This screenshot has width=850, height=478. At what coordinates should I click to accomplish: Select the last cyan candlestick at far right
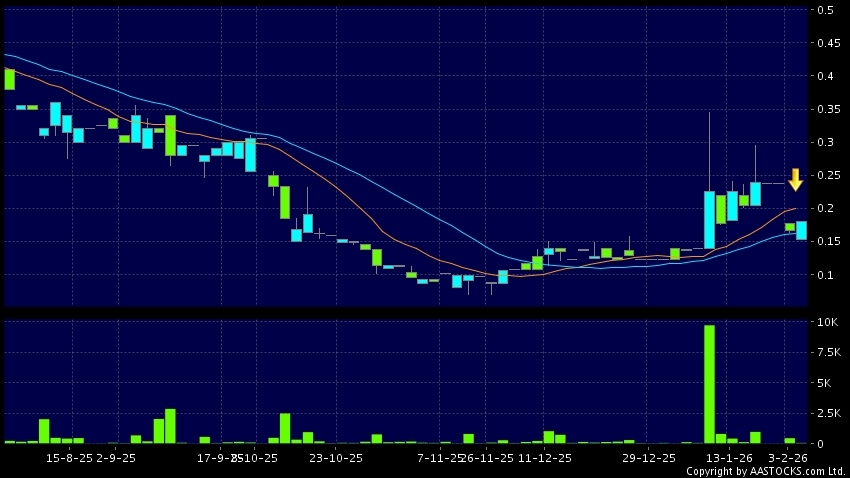(801, 230)
